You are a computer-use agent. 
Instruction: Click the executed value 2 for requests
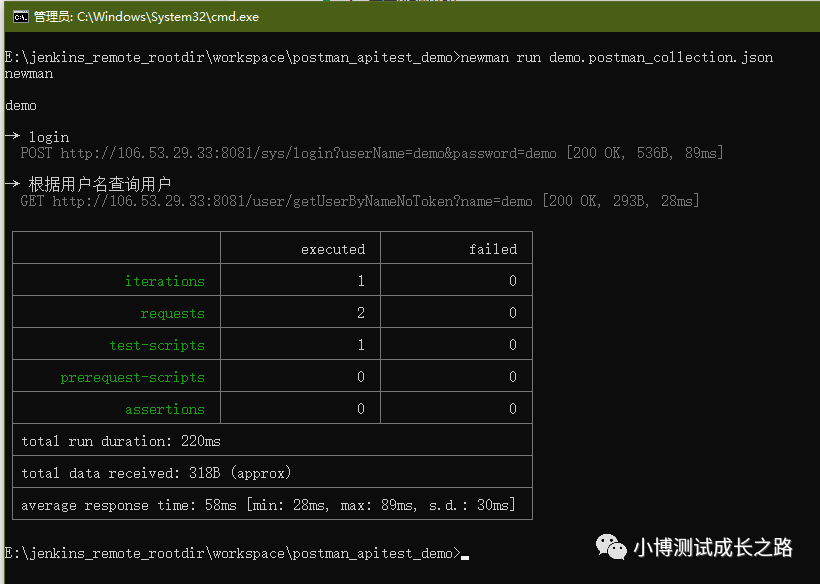(361, 313)
